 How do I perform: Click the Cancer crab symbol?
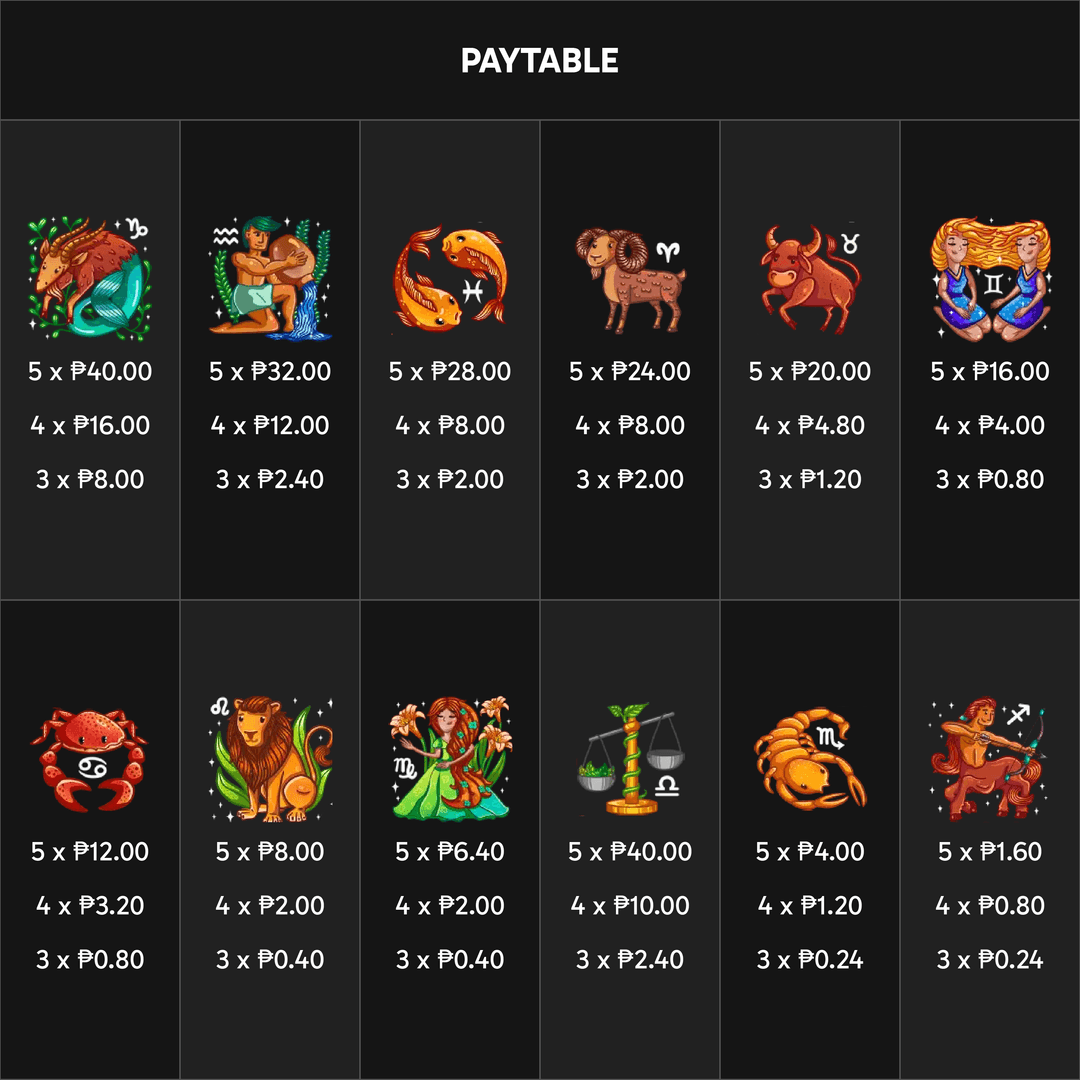(90, 759)
